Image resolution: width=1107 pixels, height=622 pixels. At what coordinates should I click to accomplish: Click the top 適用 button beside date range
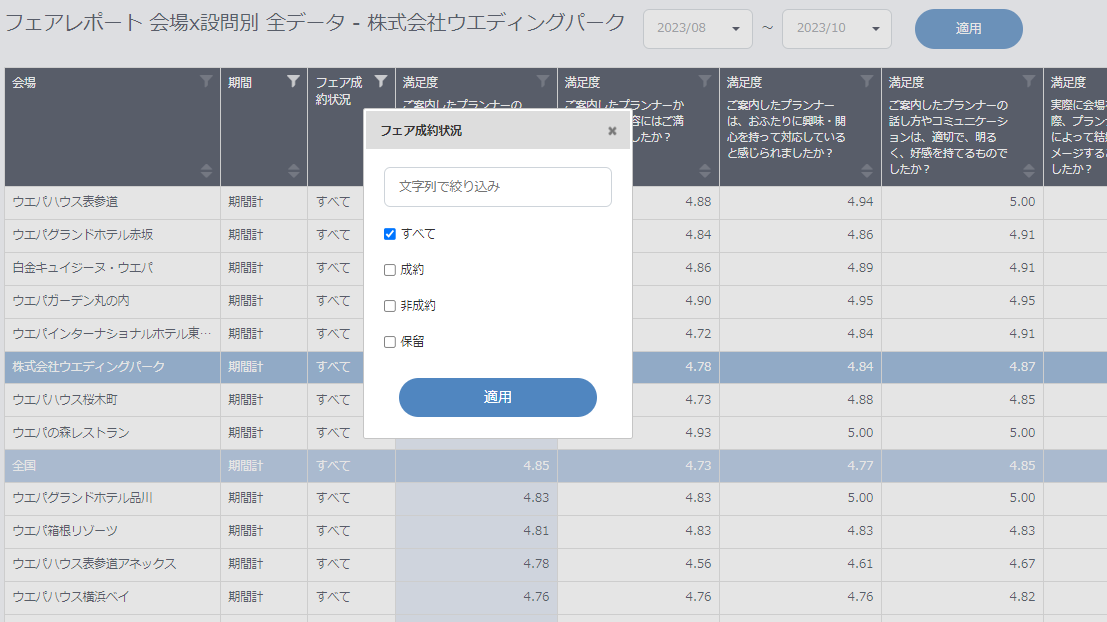968,29
